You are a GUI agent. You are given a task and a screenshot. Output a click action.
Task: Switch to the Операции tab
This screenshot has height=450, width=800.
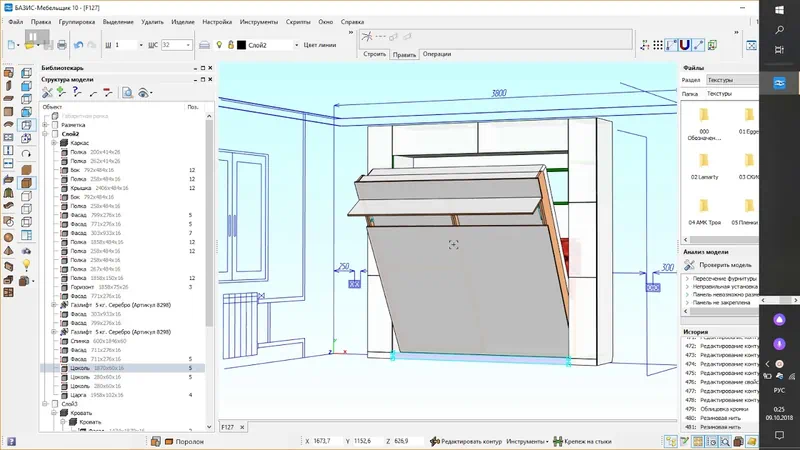pyautogui.click(x=436, y=54)
